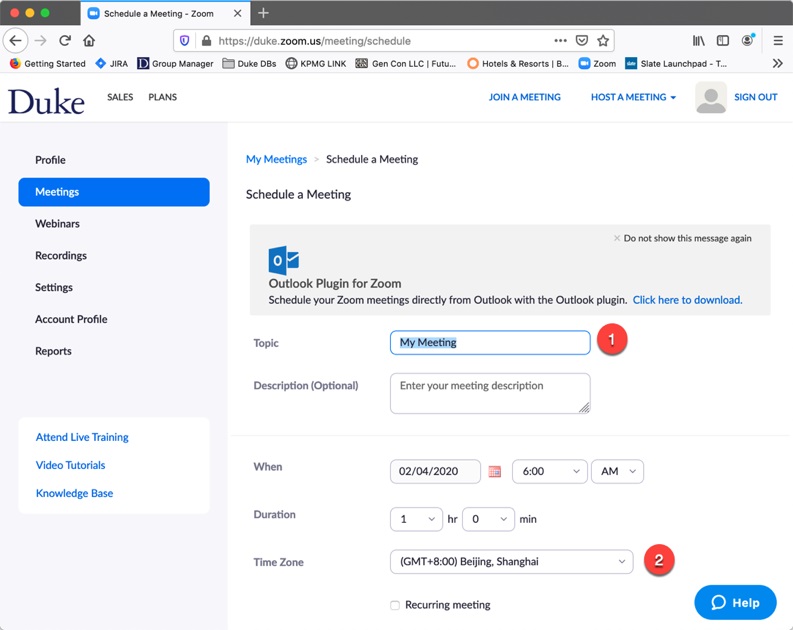Click the Outlook plugin logo
Image resolution: width=793 pixels, height=630 pixels.
[284, 260]
